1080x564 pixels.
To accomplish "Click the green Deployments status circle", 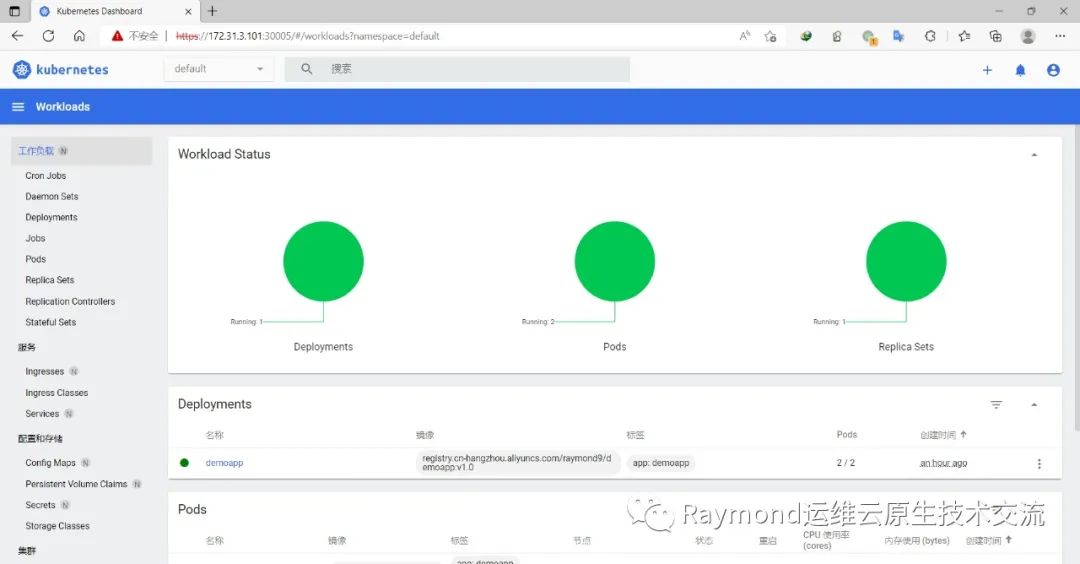I will 323,261.
